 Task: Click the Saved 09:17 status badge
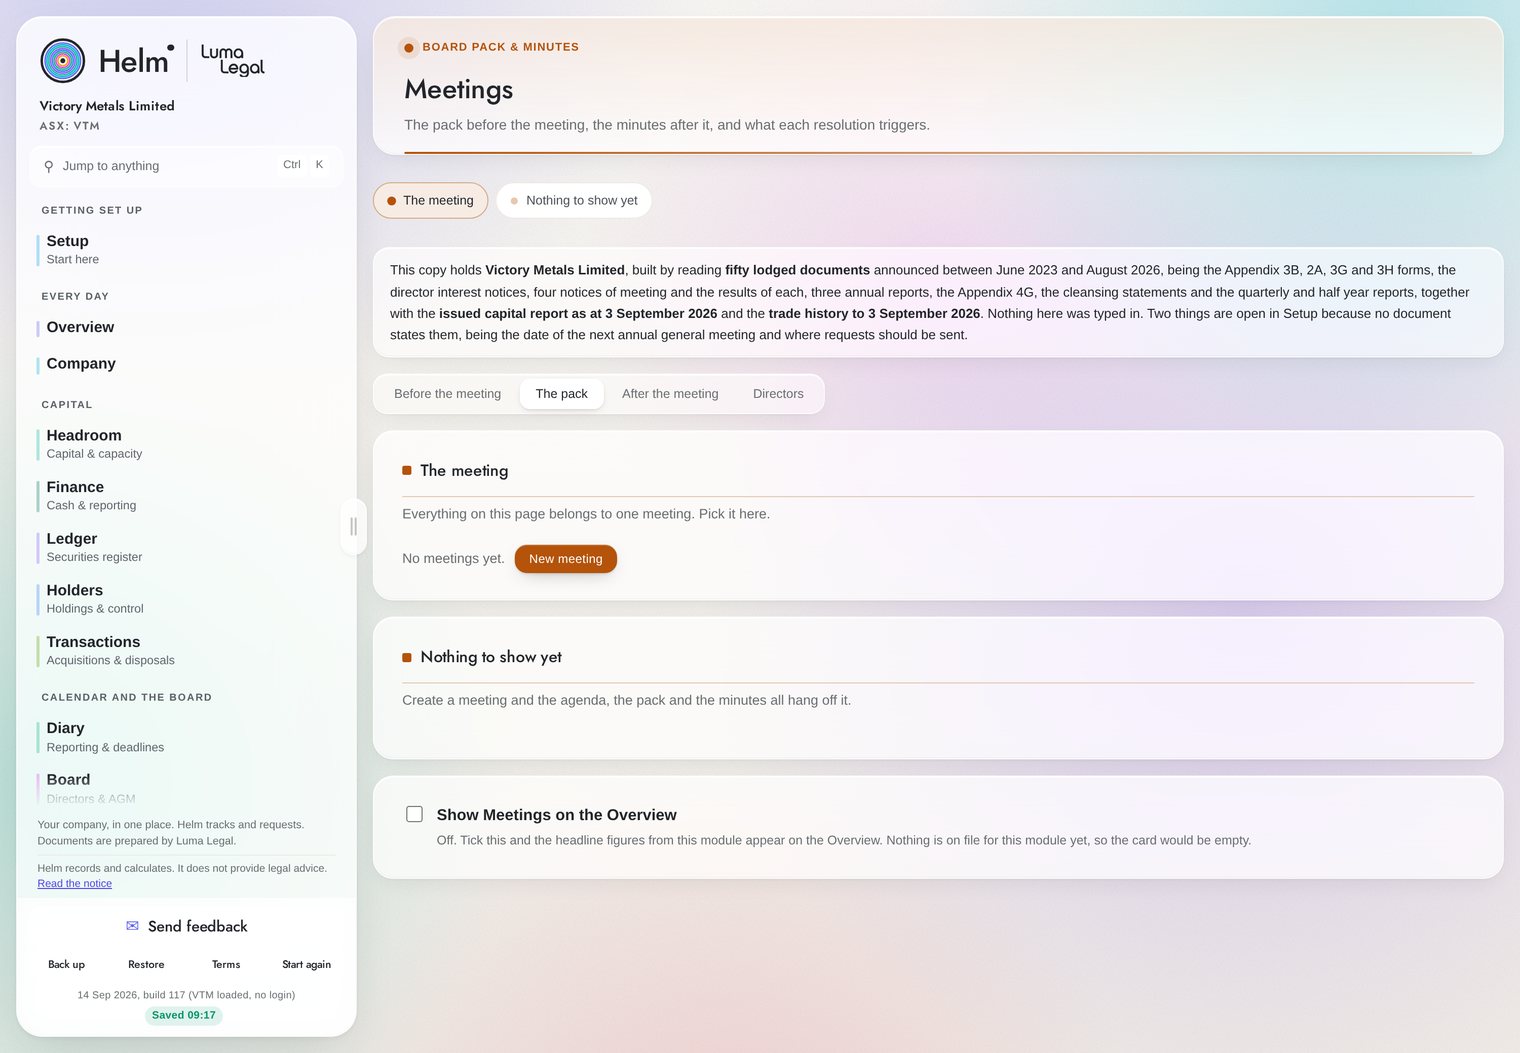point(184,1015)
